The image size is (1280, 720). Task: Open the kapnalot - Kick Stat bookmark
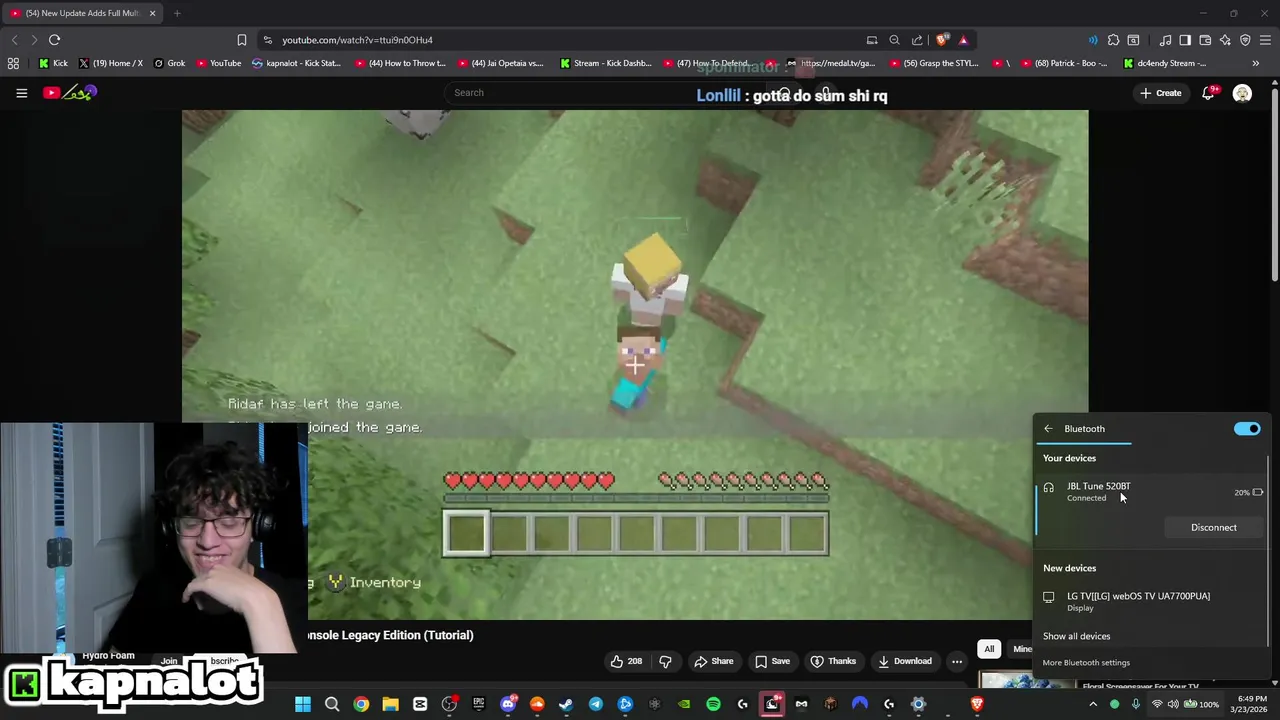pos(296,63)
